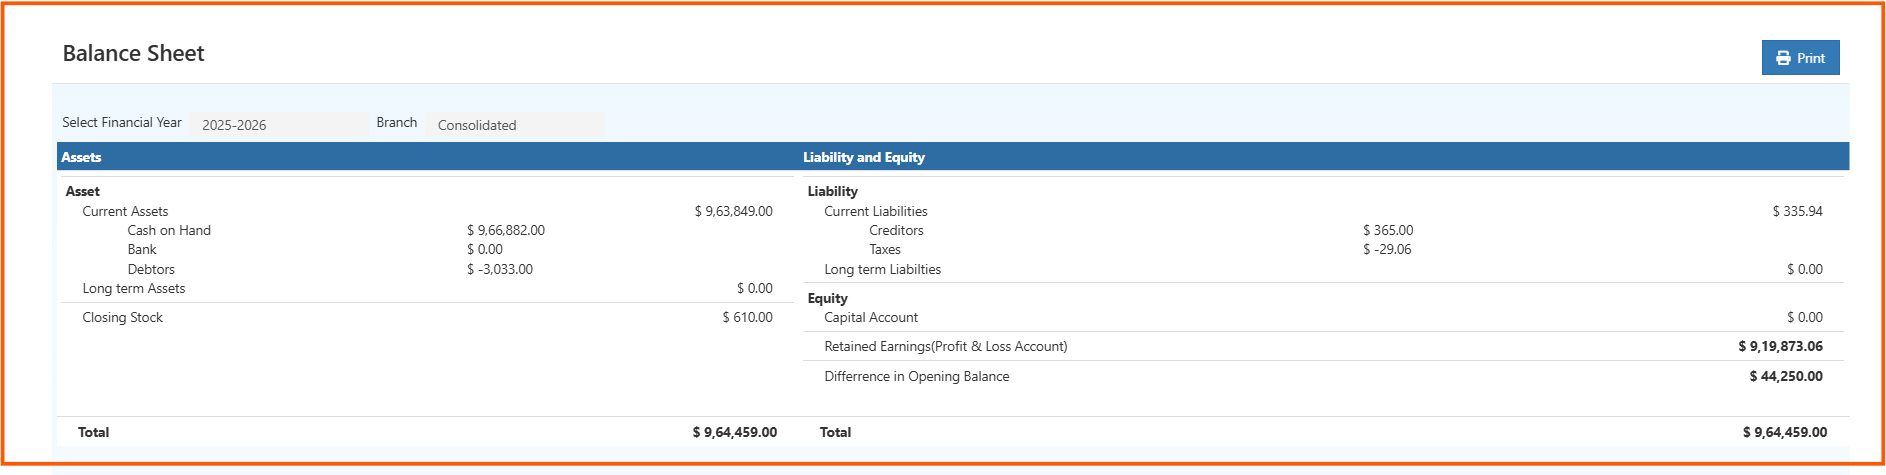Select the Long term Liabilities row
1886x475 pixels.
(883, 269)
